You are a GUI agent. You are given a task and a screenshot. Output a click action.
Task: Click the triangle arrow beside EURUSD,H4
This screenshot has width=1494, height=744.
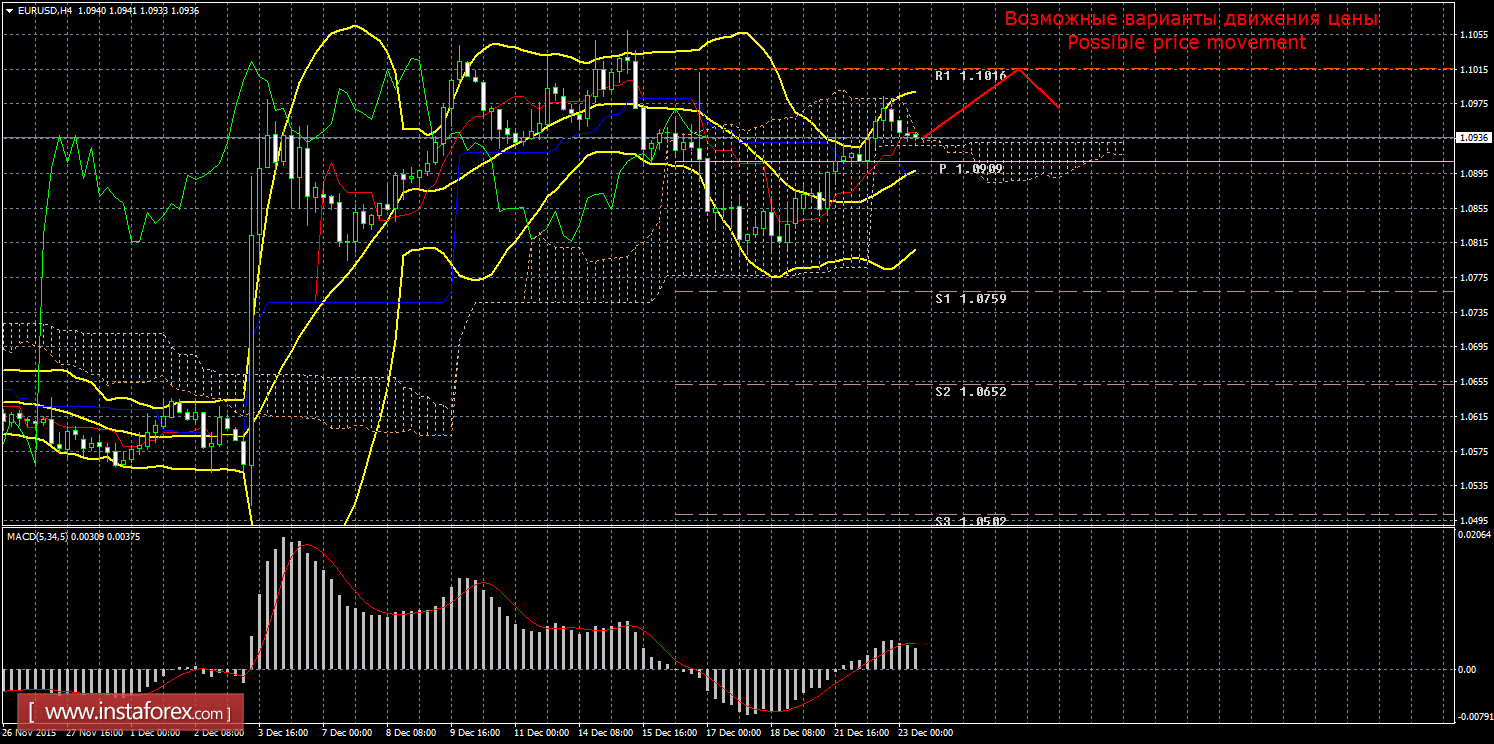(9, 9)
